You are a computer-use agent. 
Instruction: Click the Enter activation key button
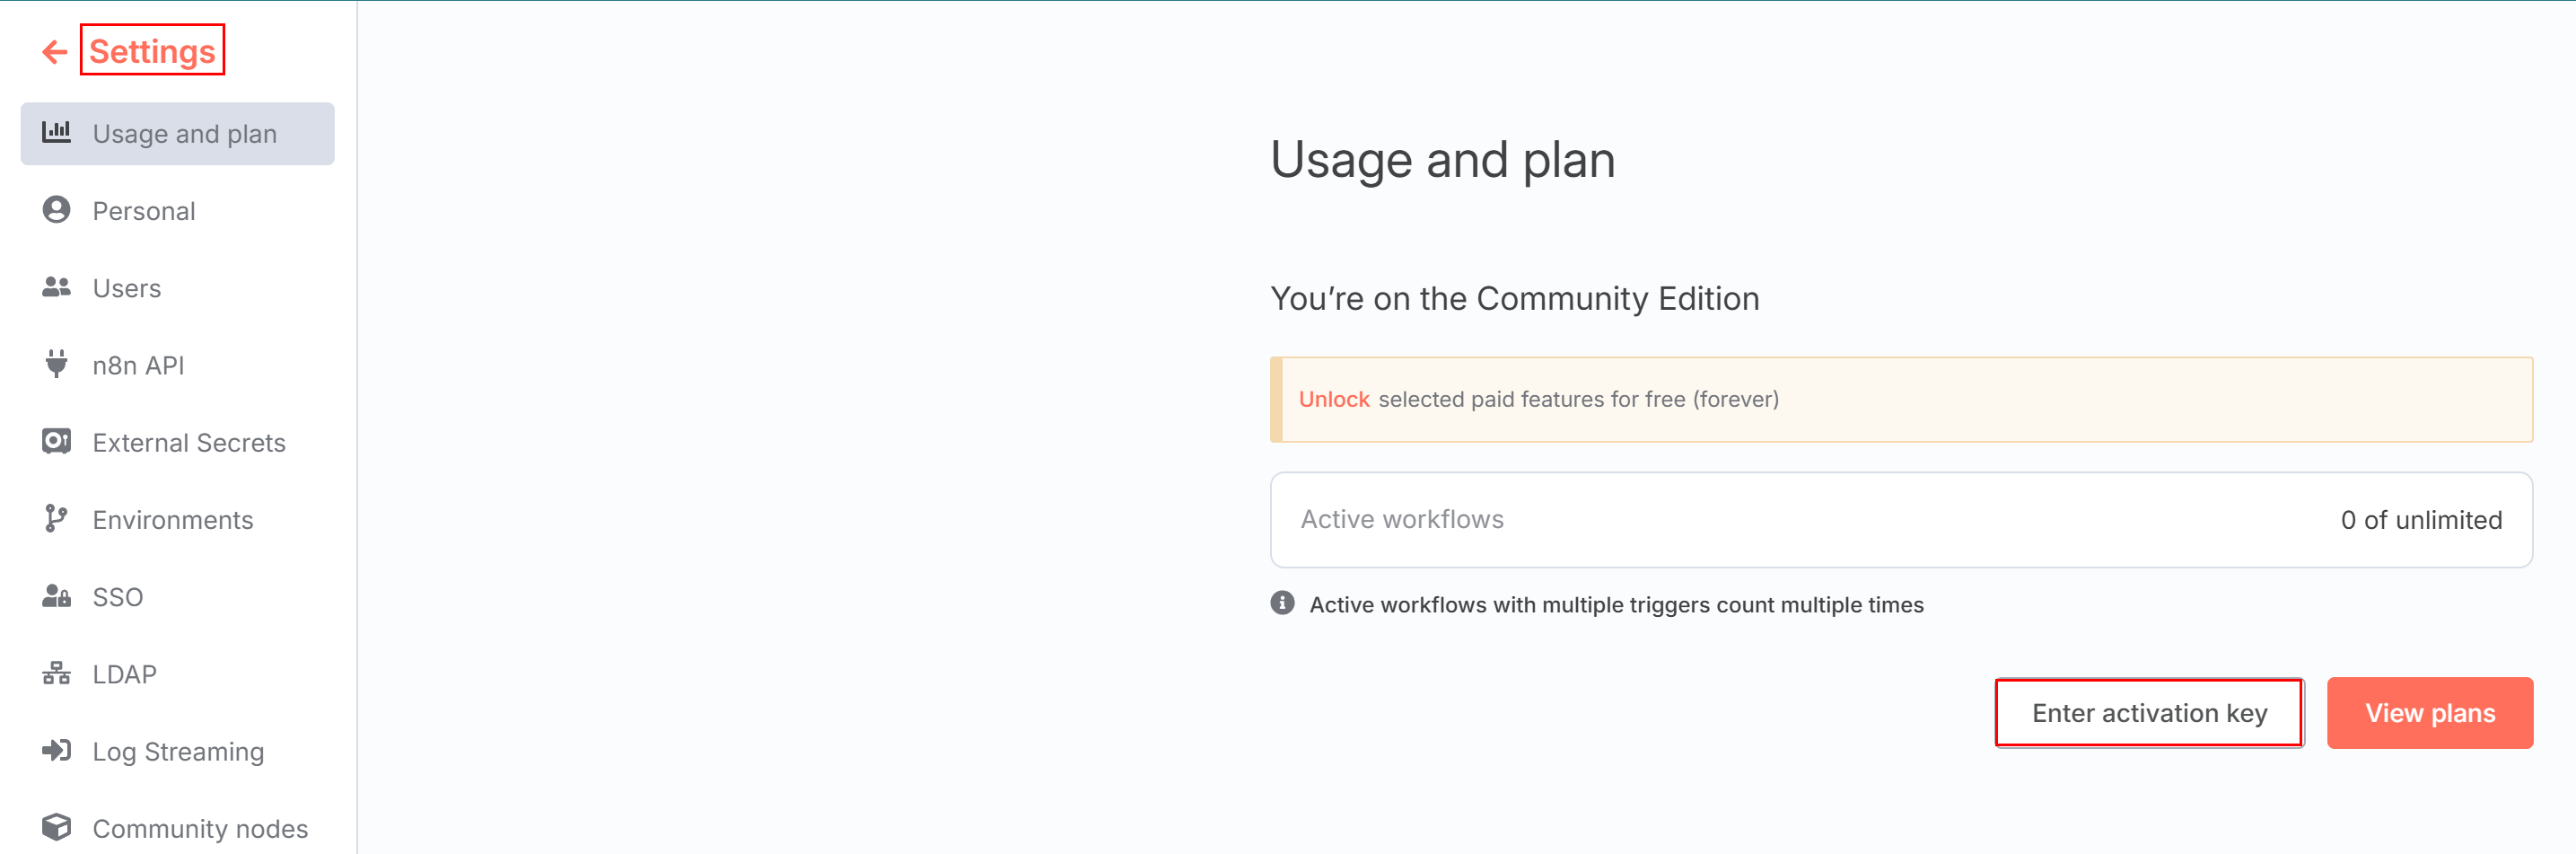click(x=2149, y=713)
